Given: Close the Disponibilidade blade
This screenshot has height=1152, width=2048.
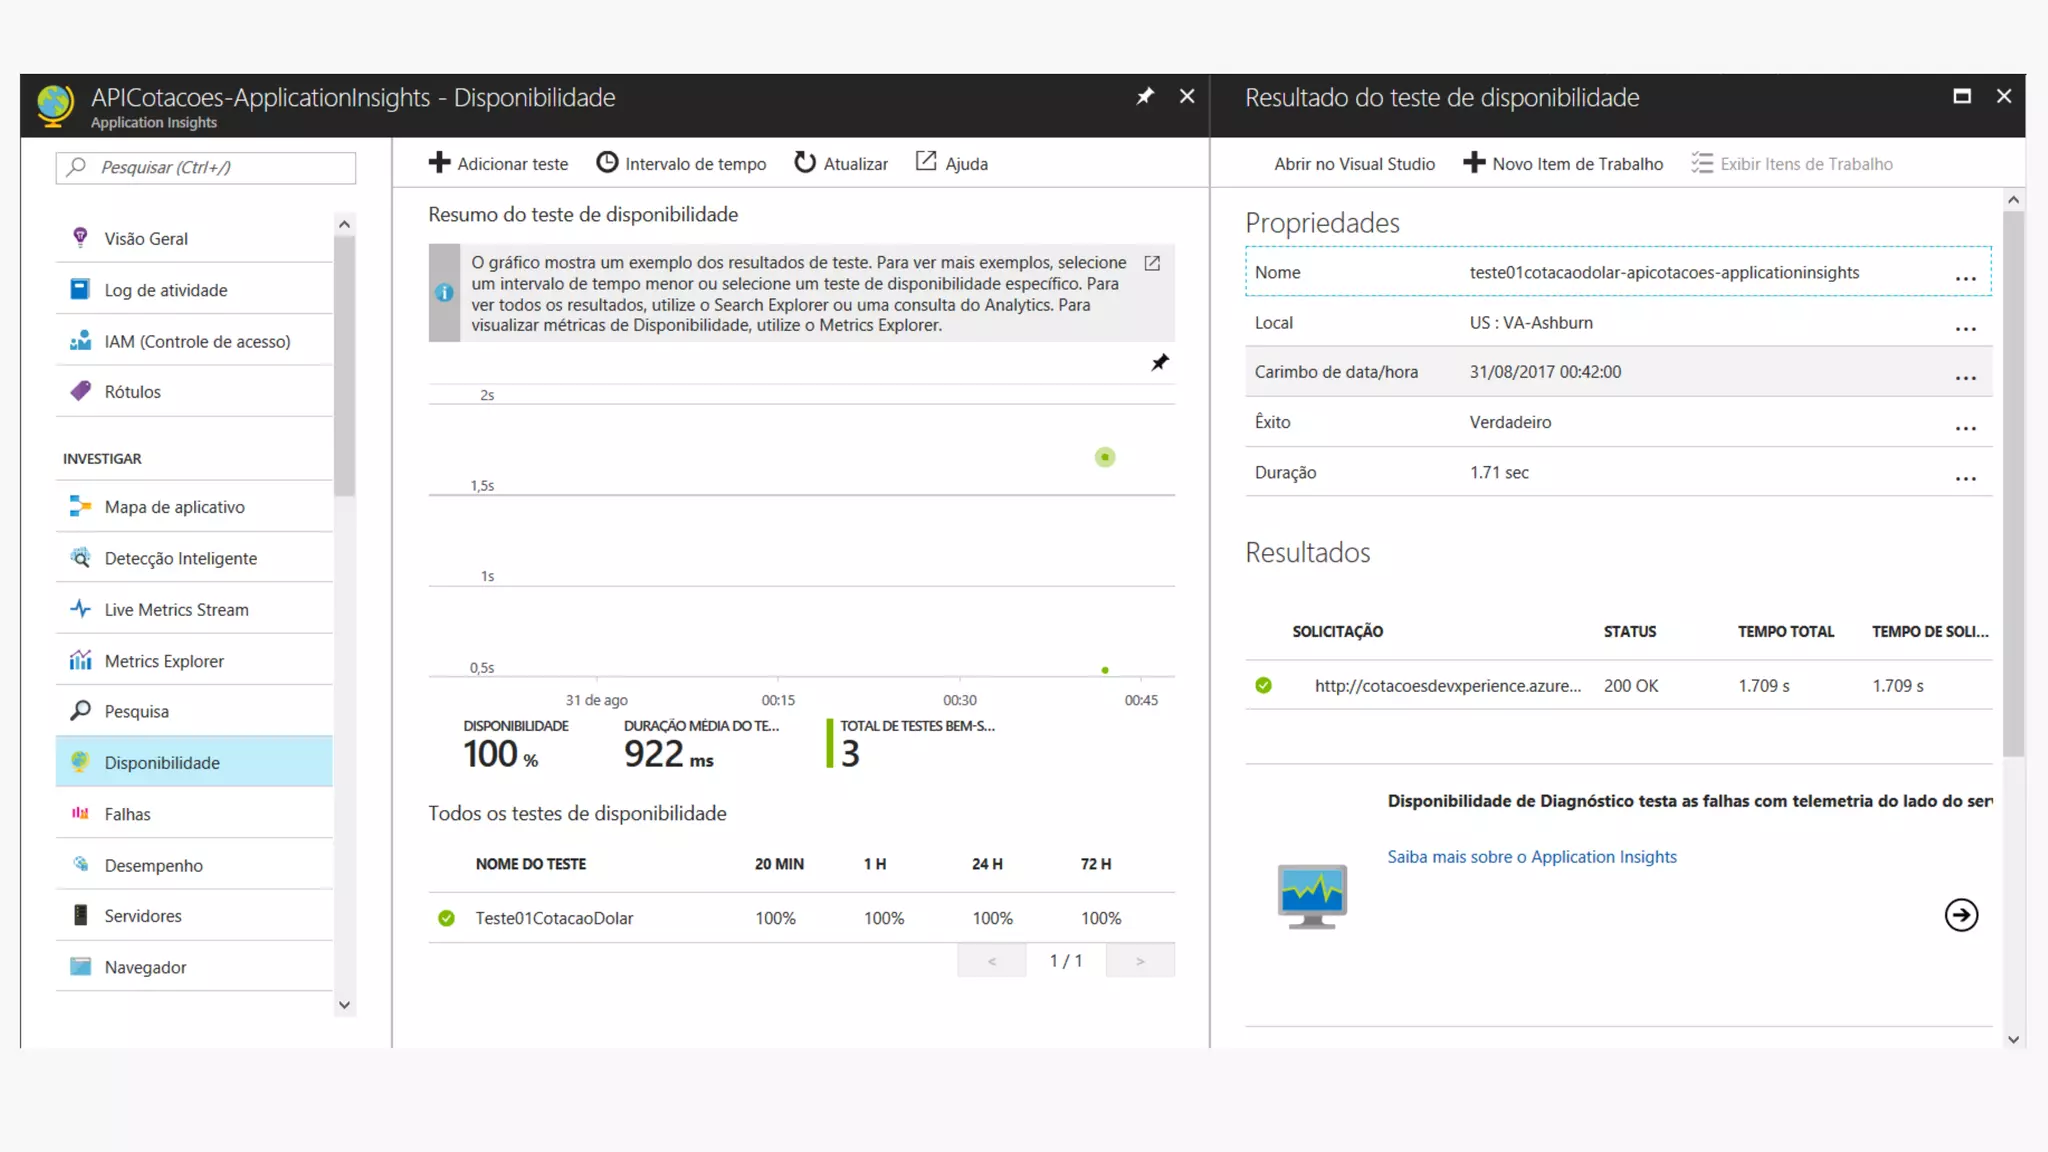Looking at the screenshot, I should tap(1187, 96).
